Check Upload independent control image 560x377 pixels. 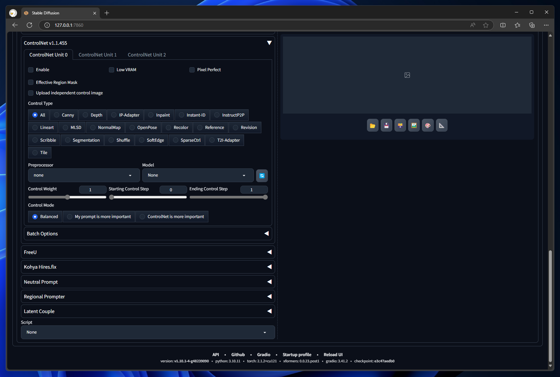tap(31, 93)
